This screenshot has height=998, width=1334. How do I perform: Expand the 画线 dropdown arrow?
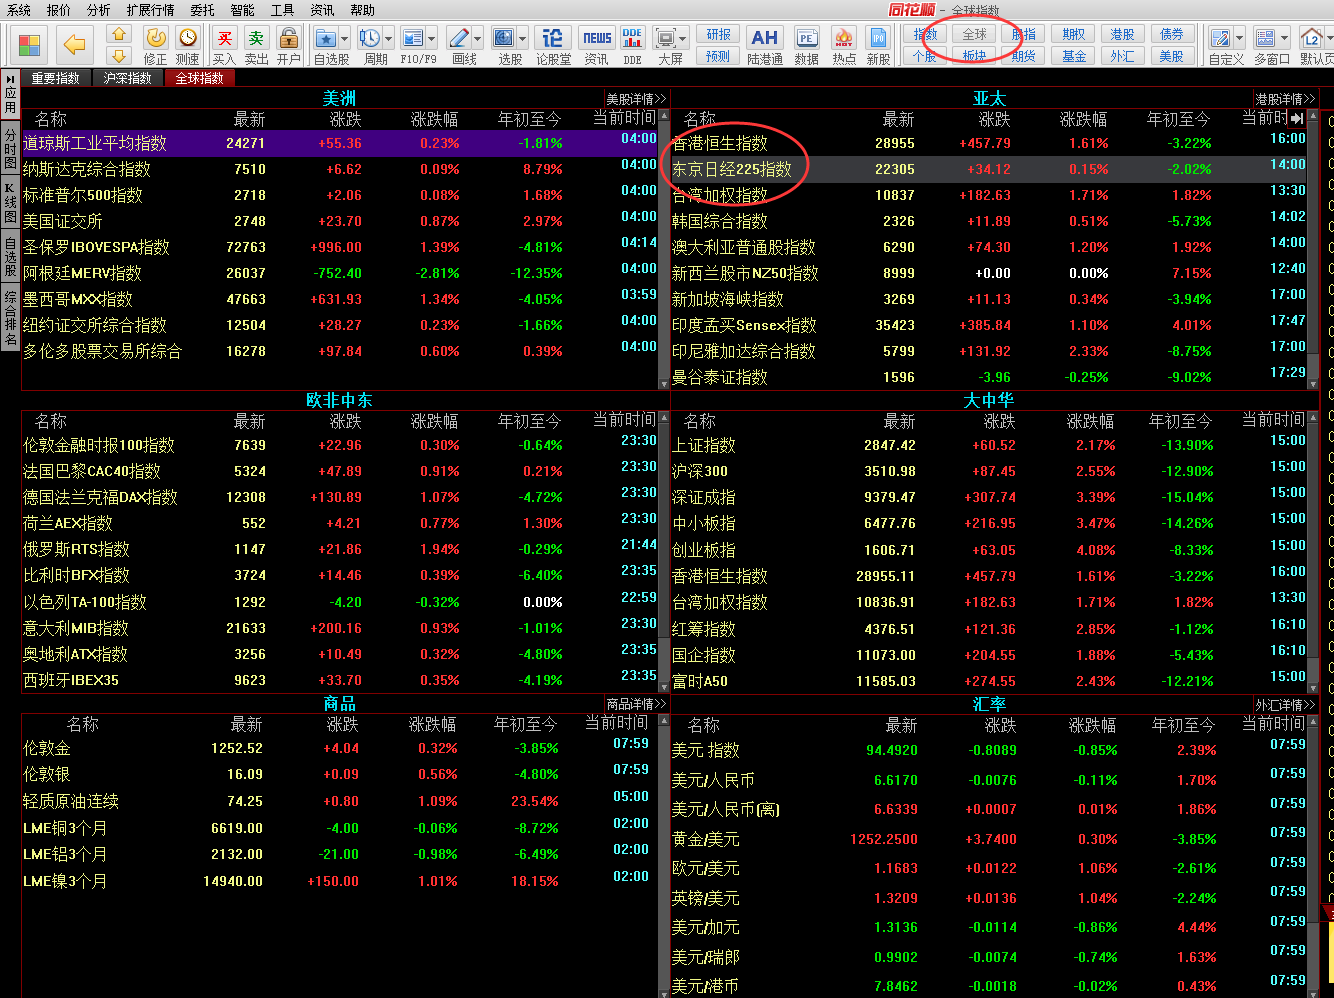tap(477, 39)
